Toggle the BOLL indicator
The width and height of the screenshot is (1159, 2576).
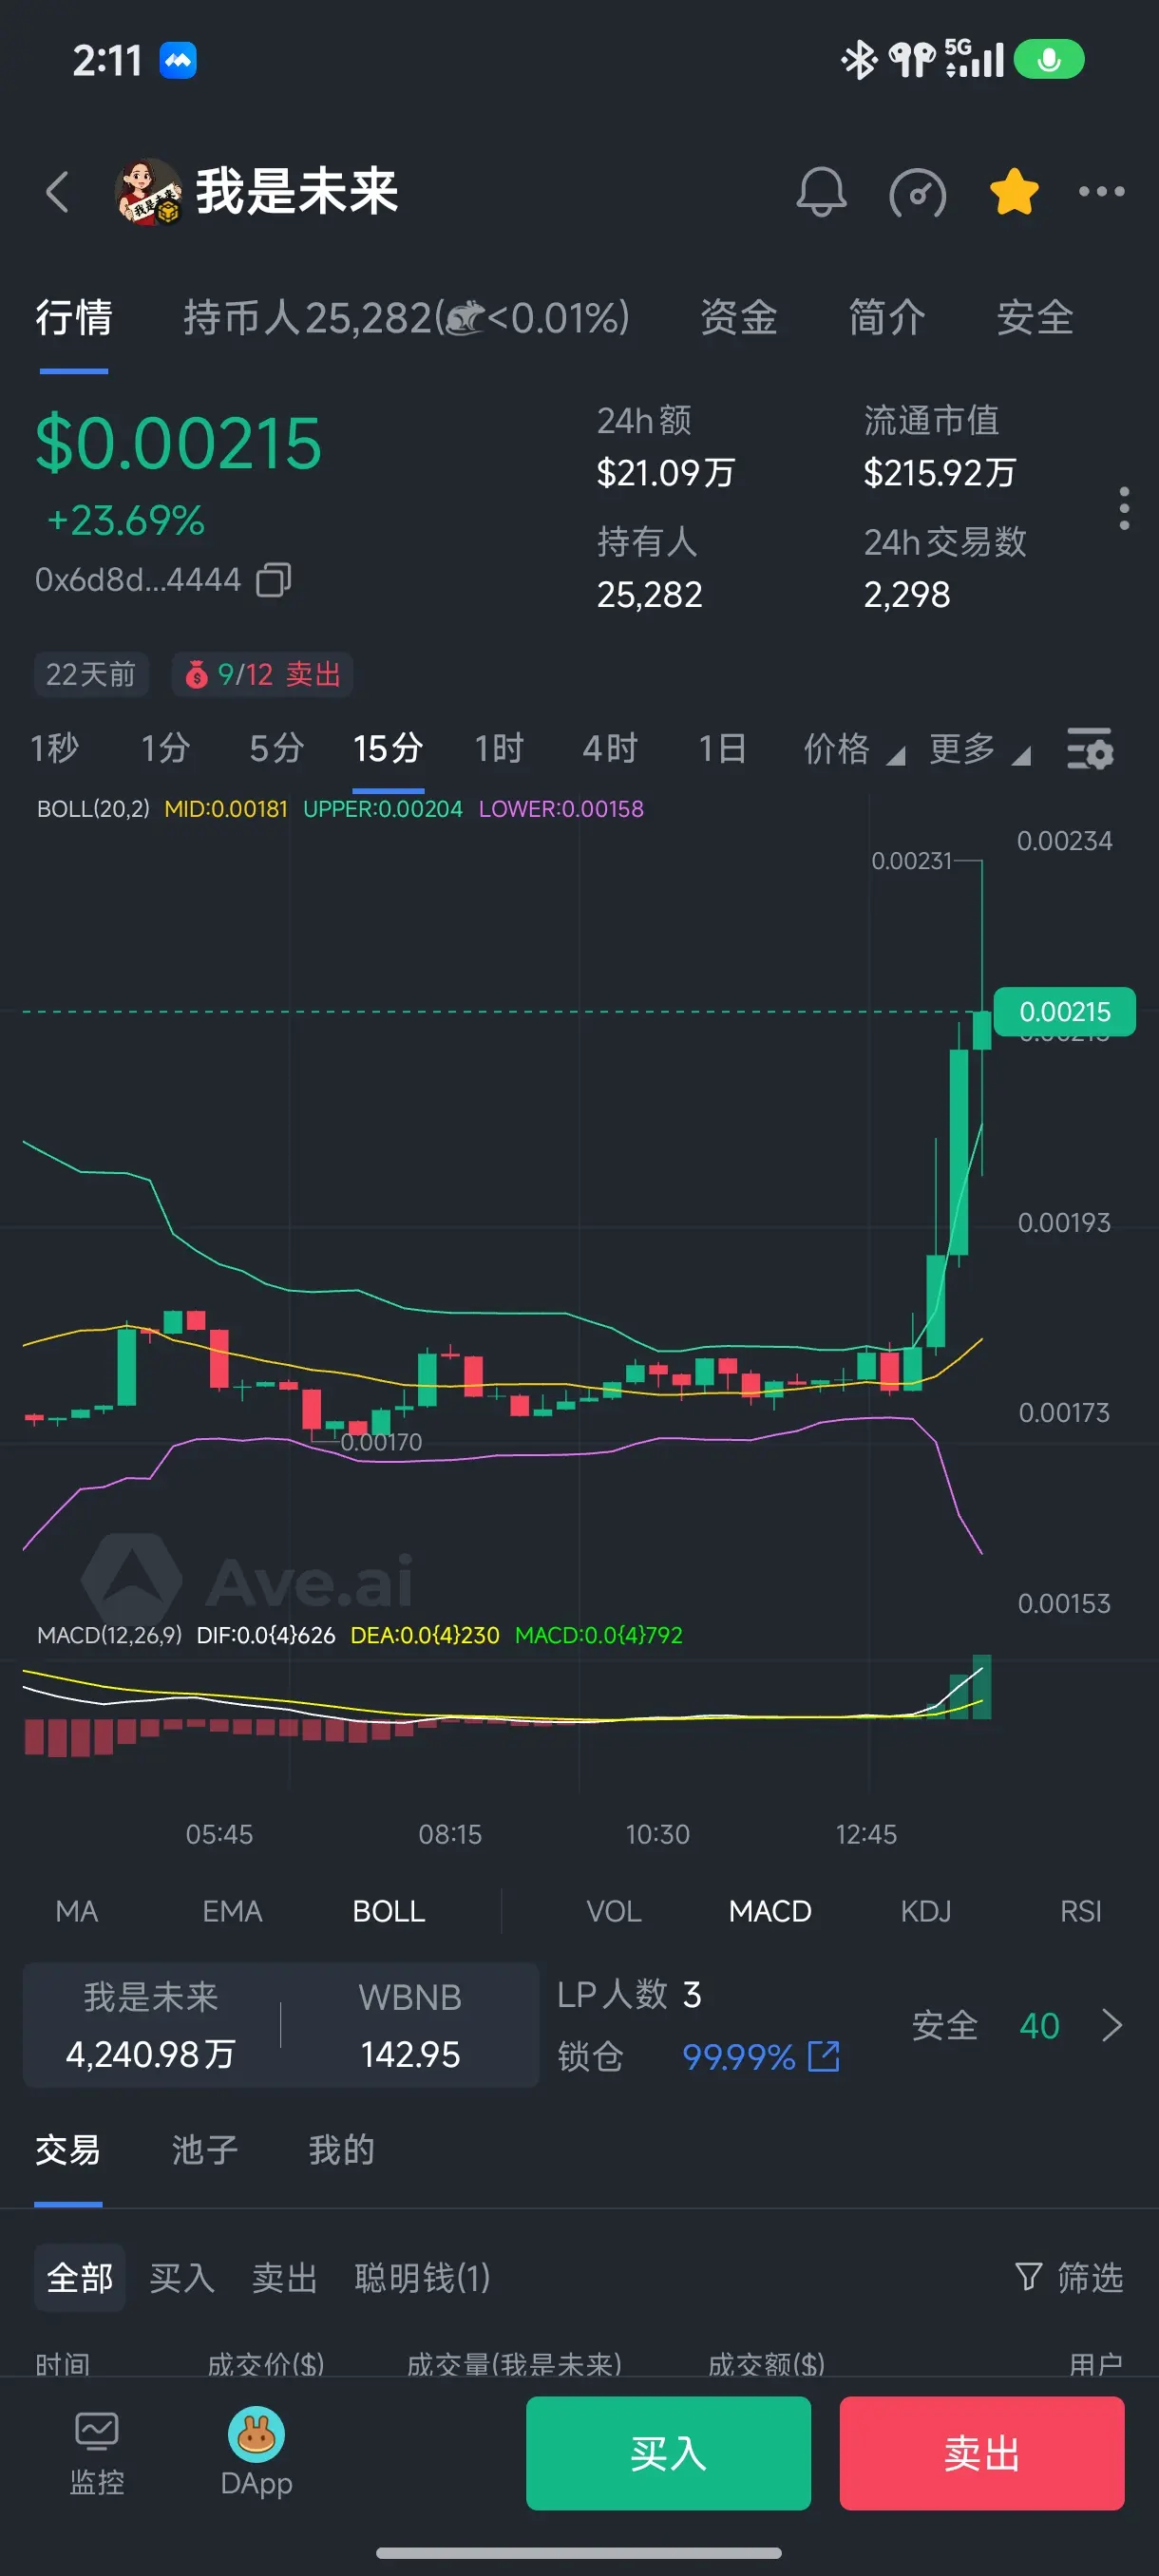[389, 1911]
